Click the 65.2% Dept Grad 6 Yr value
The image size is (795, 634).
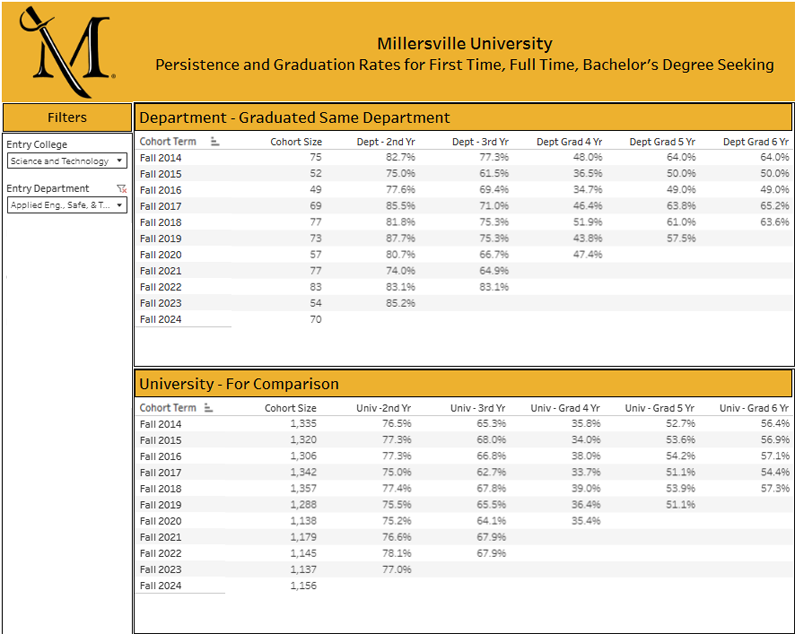point(774,206)
